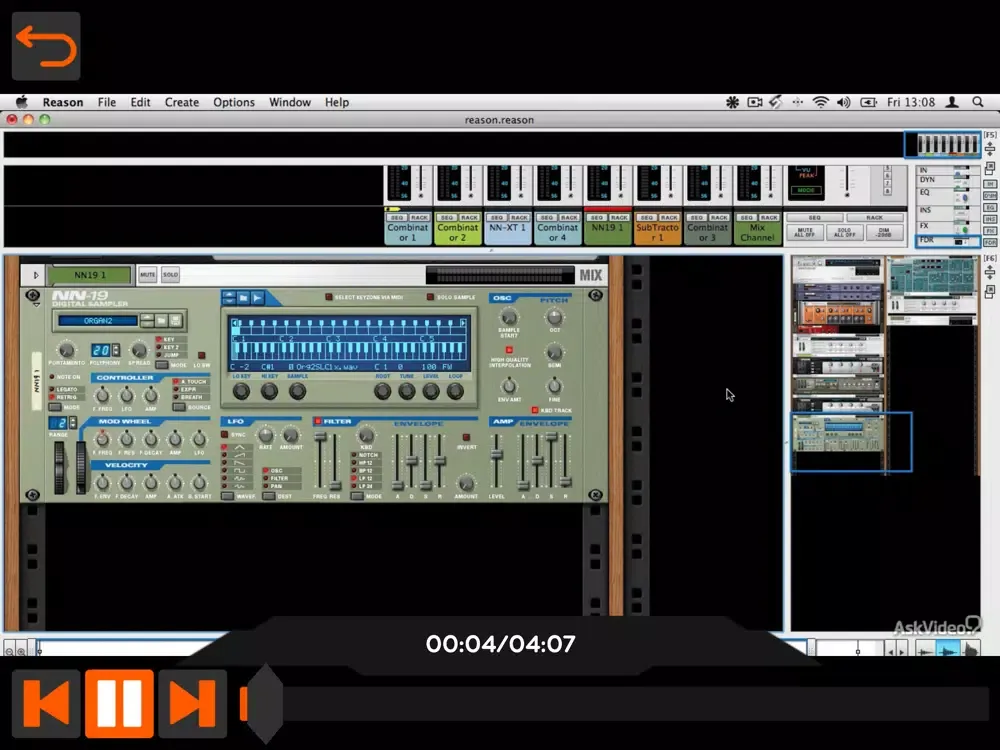Viewport: 1000px width, 750px height.
Task: Click the NN19 1 device name field
Action: point(90,275)
